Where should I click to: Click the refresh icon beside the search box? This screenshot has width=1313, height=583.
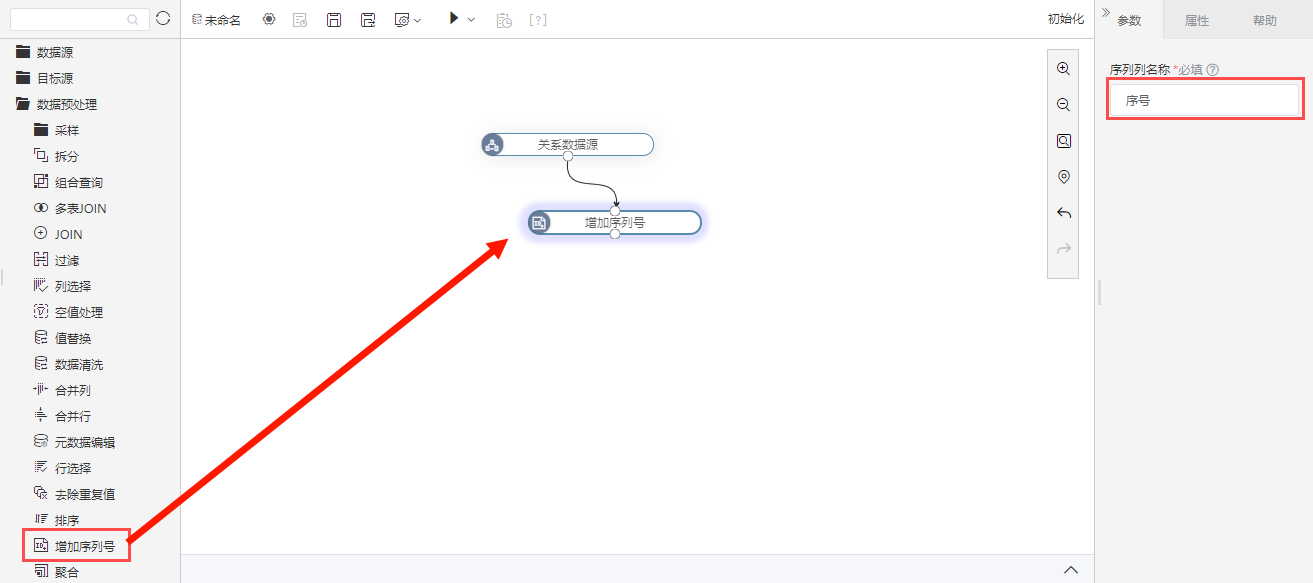click(x=163, y=18)
